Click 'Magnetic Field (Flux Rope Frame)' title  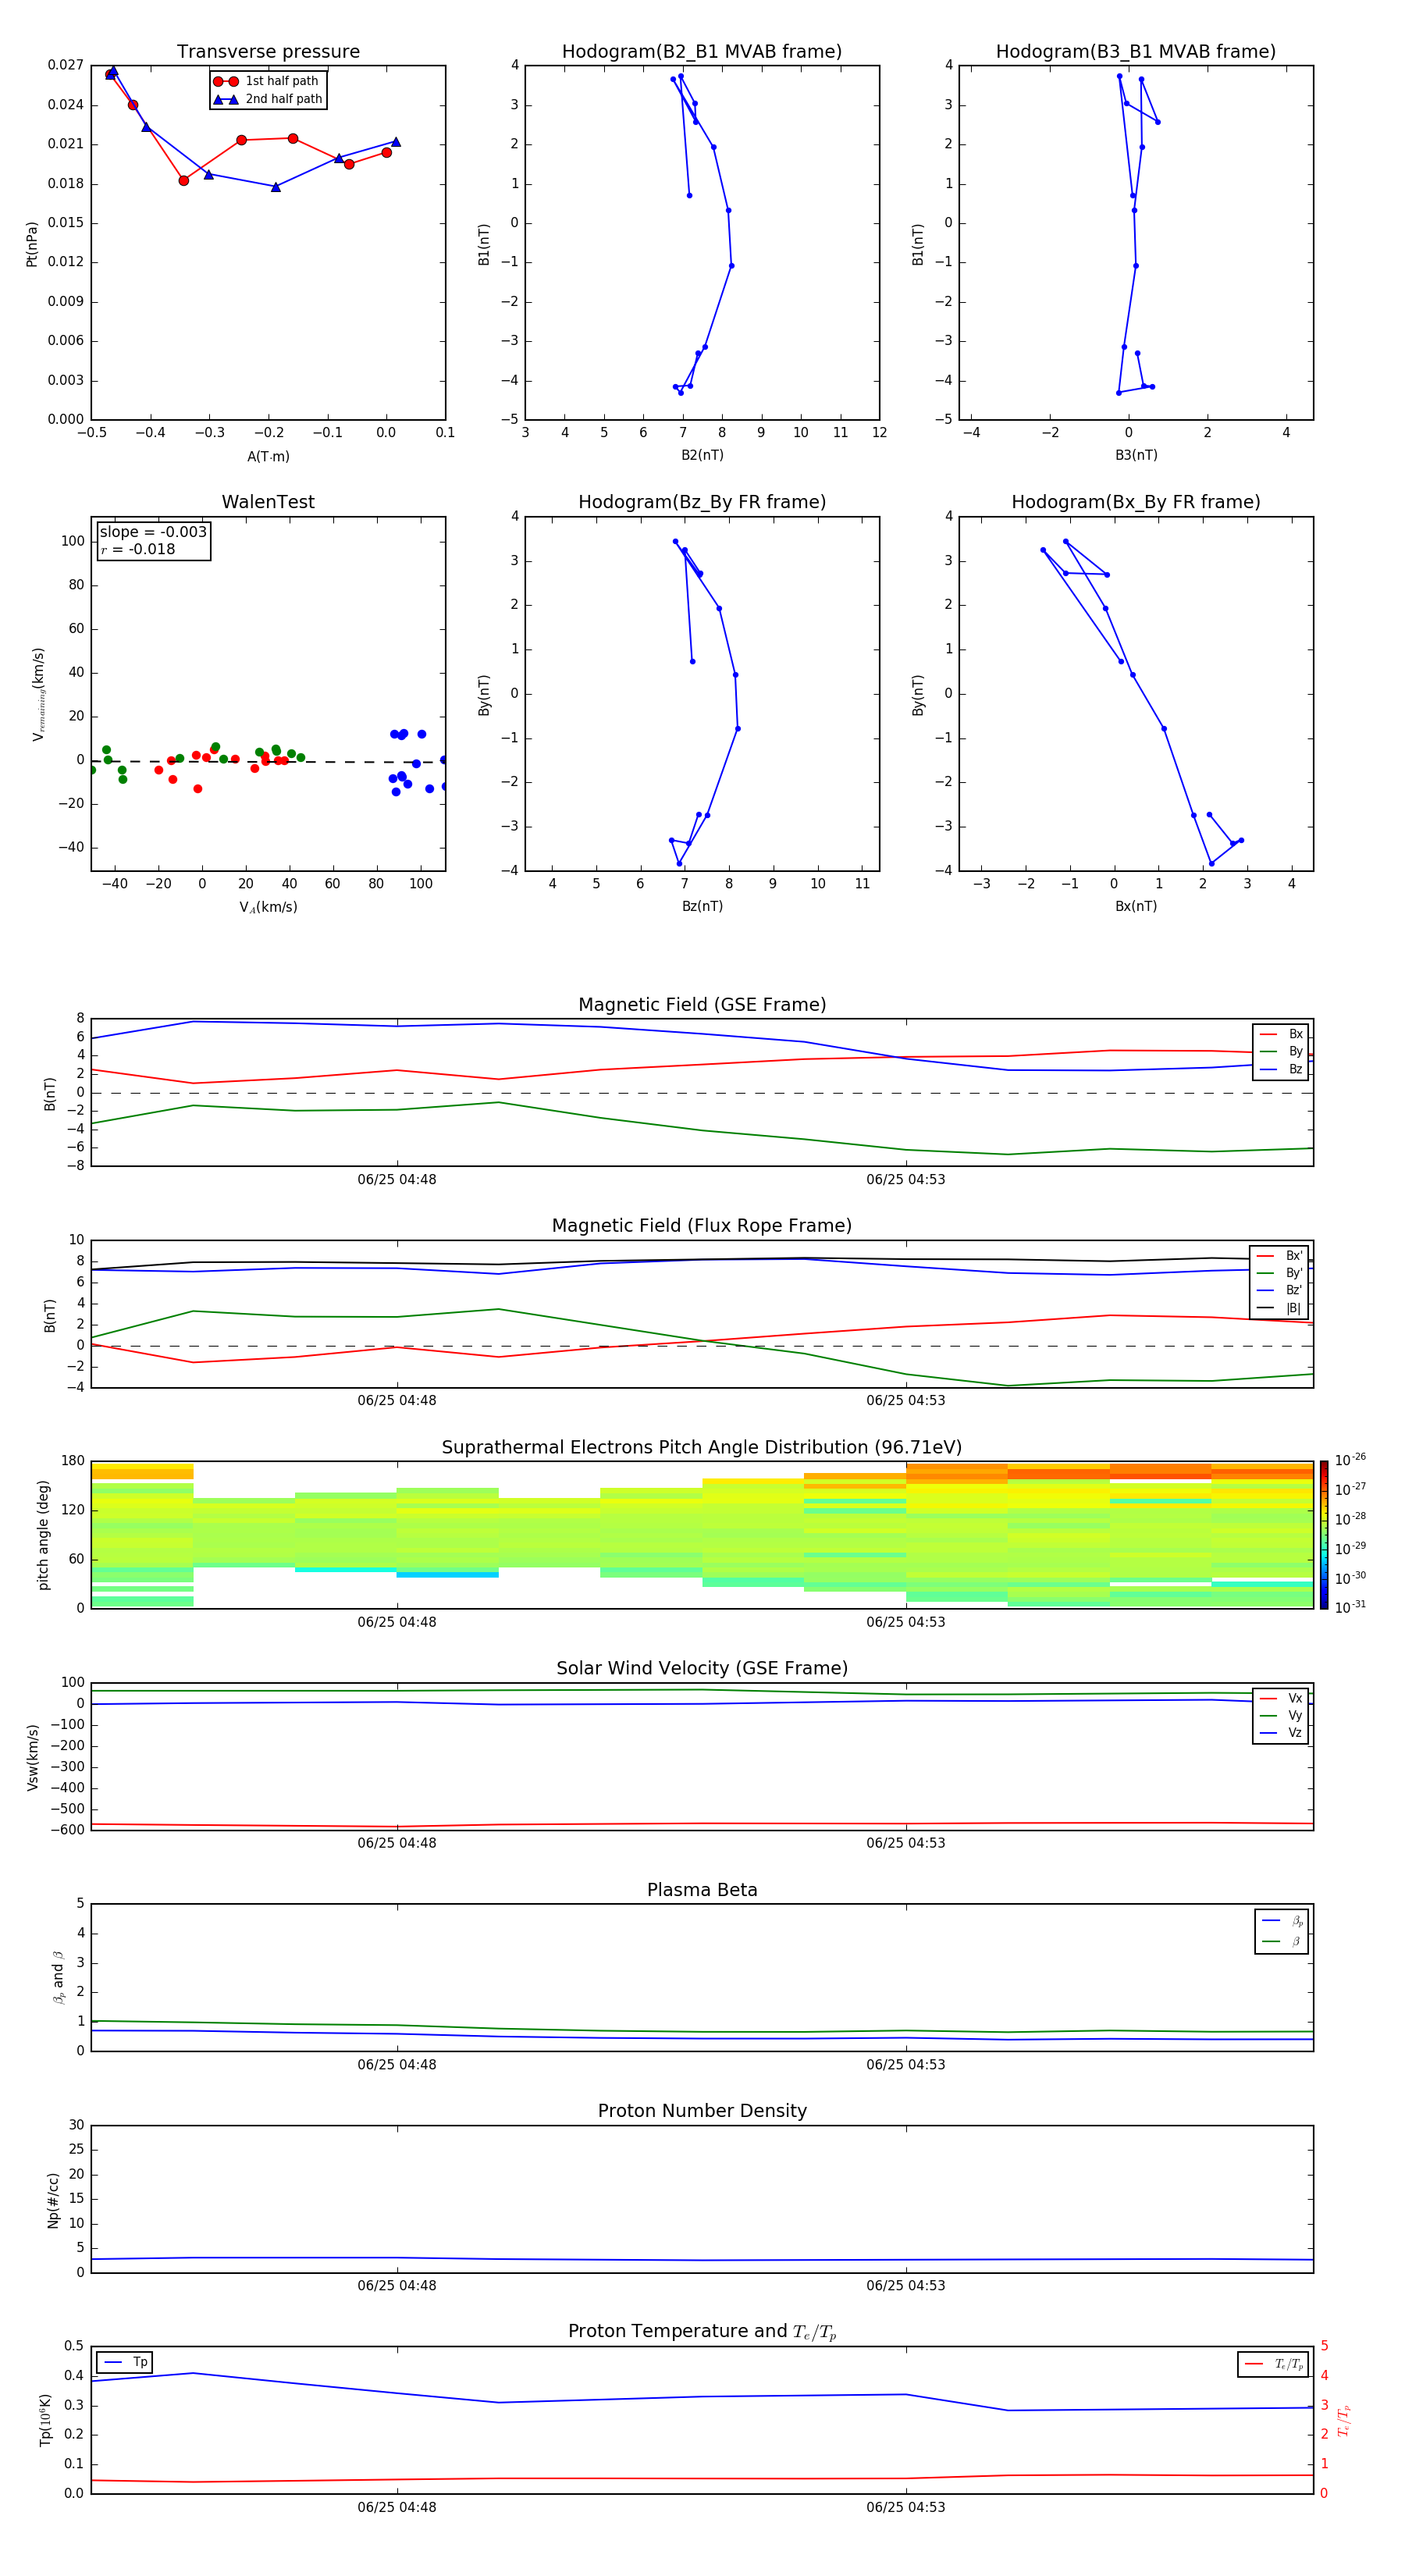702,1226
